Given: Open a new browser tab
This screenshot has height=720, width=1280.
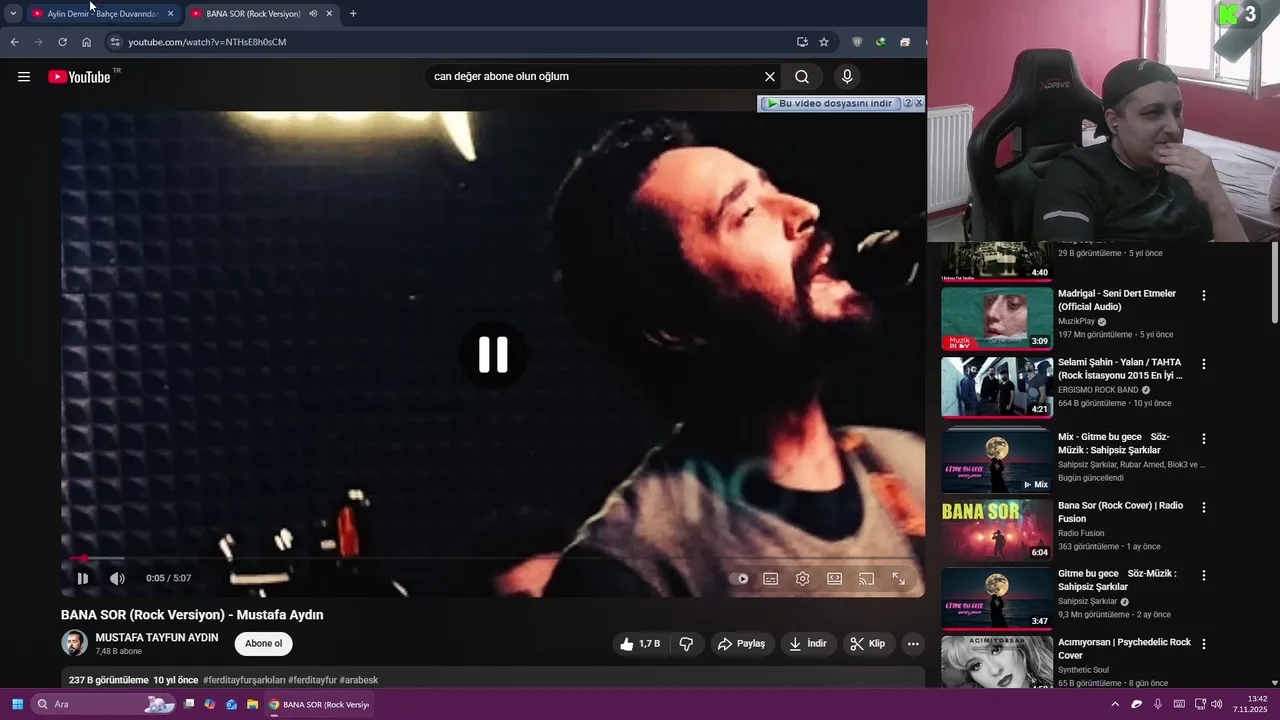Looking at the screenshot, I should click(x=353, y=14).
